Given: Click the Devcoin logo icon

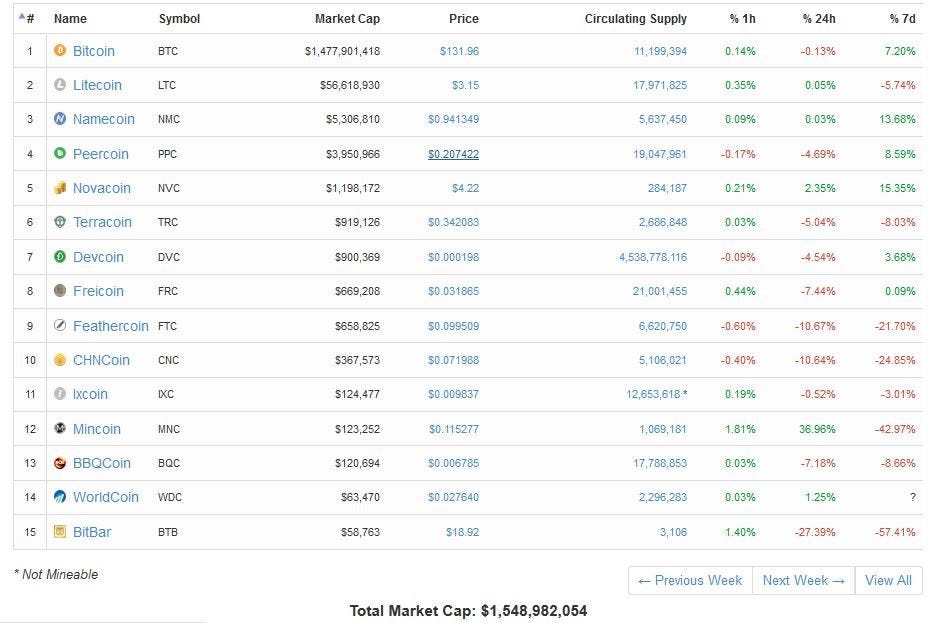Looking at the screenshot, I should [x=59, y=256].
